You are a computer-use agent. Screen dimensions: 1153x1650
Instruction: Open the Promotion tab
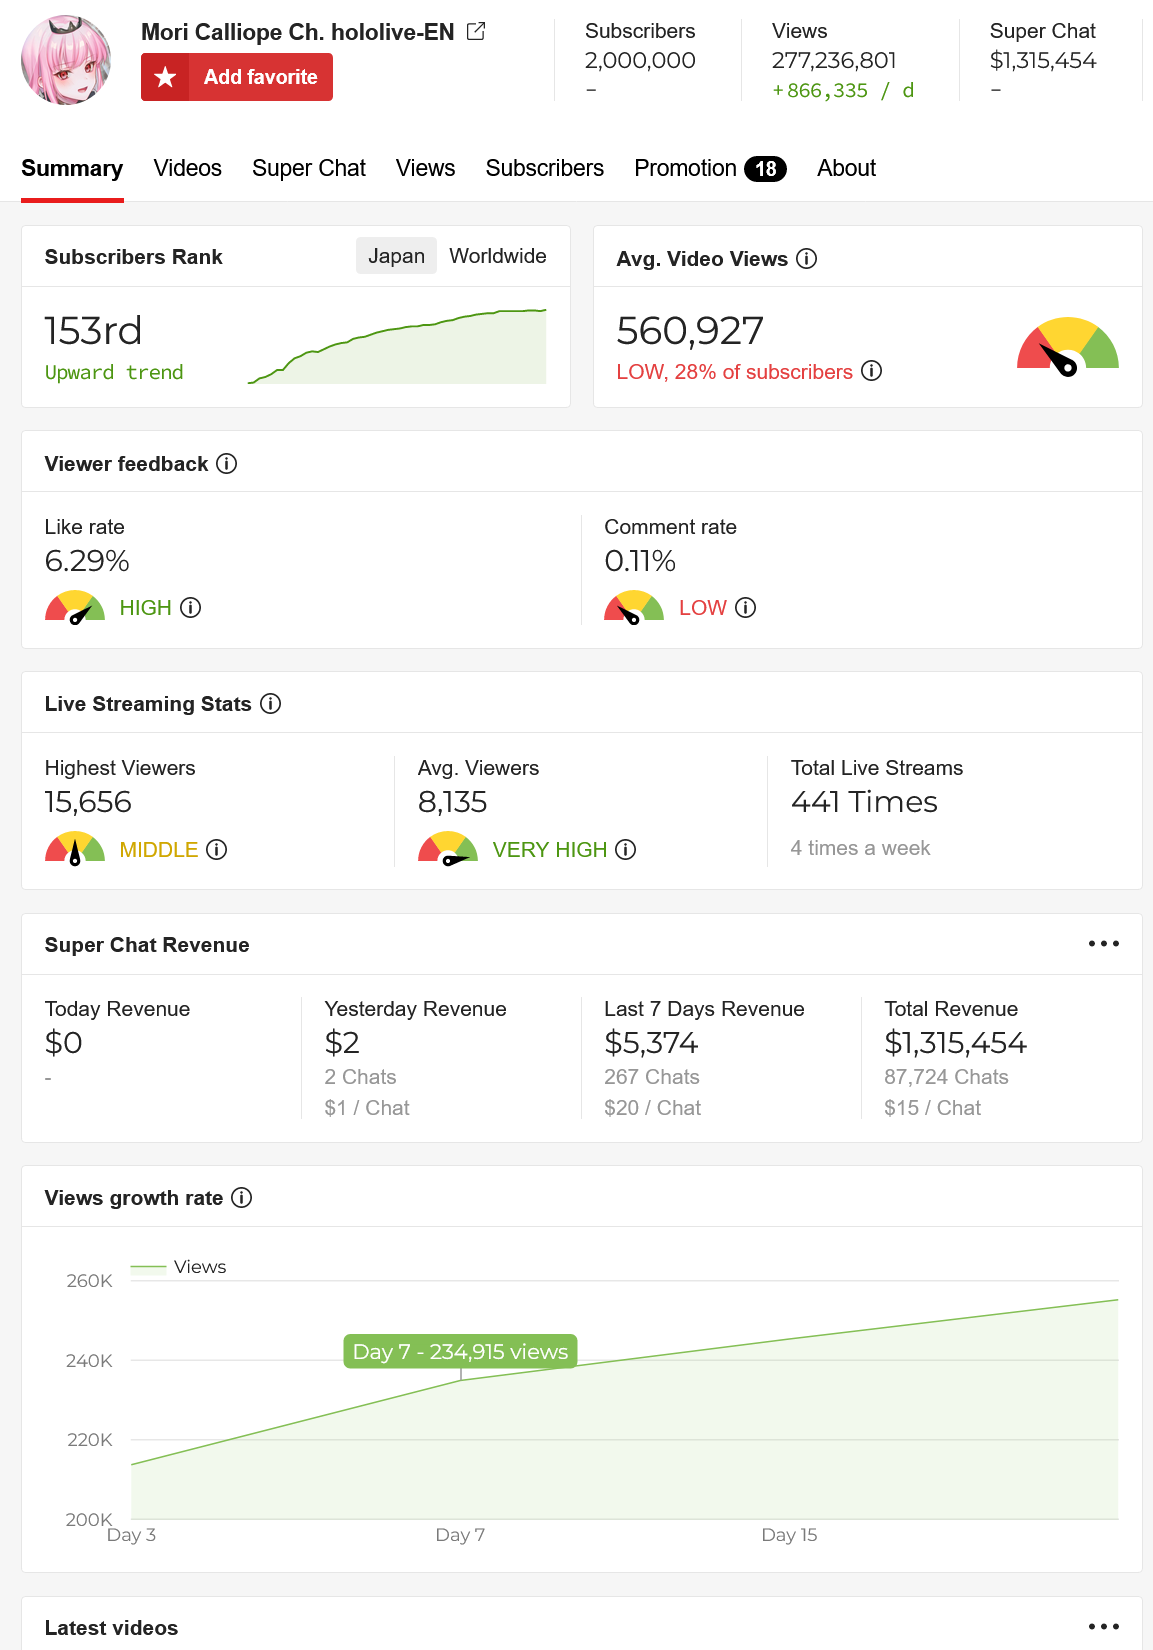click(x=710, y=168)
